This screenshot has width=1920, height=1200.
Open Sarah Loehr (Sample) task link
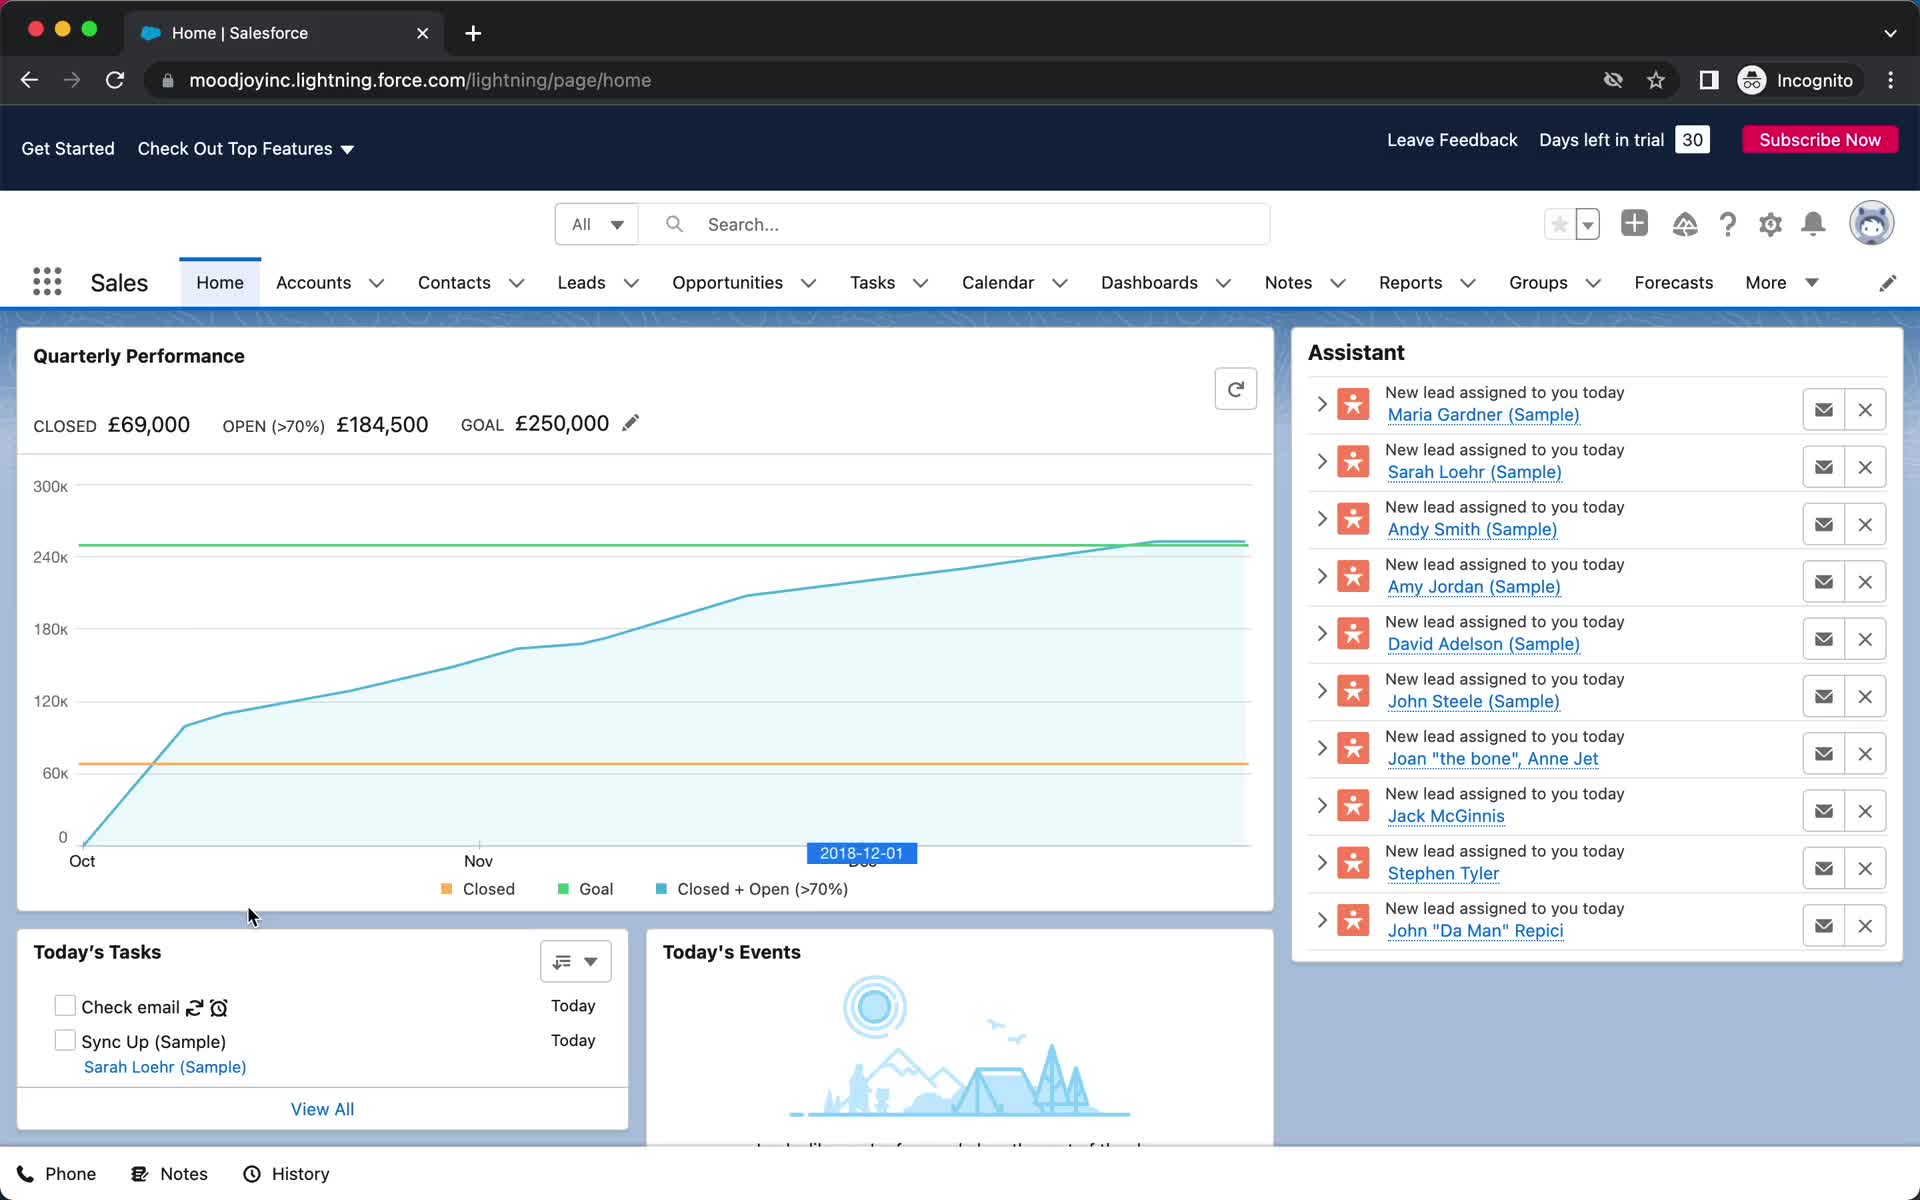pyautogui.click(x=165, y=1067)
